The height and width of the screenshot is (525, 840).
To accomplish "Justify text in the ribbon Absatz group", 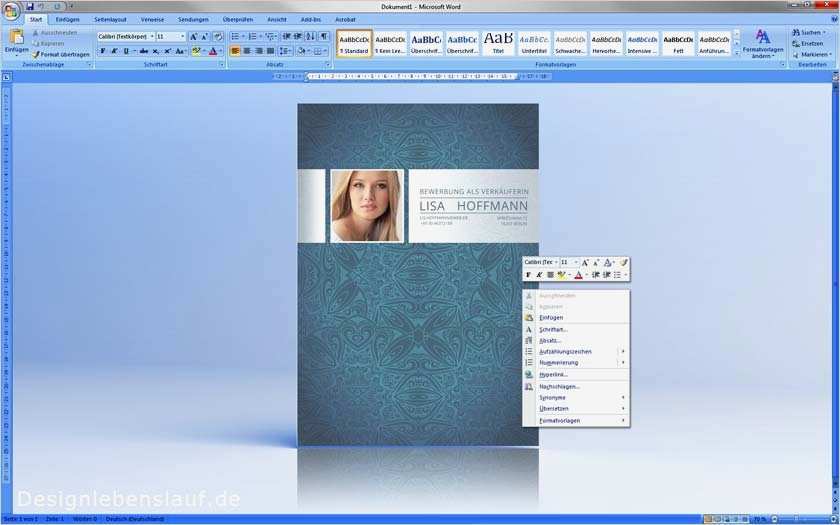I will tap(271, 51).
